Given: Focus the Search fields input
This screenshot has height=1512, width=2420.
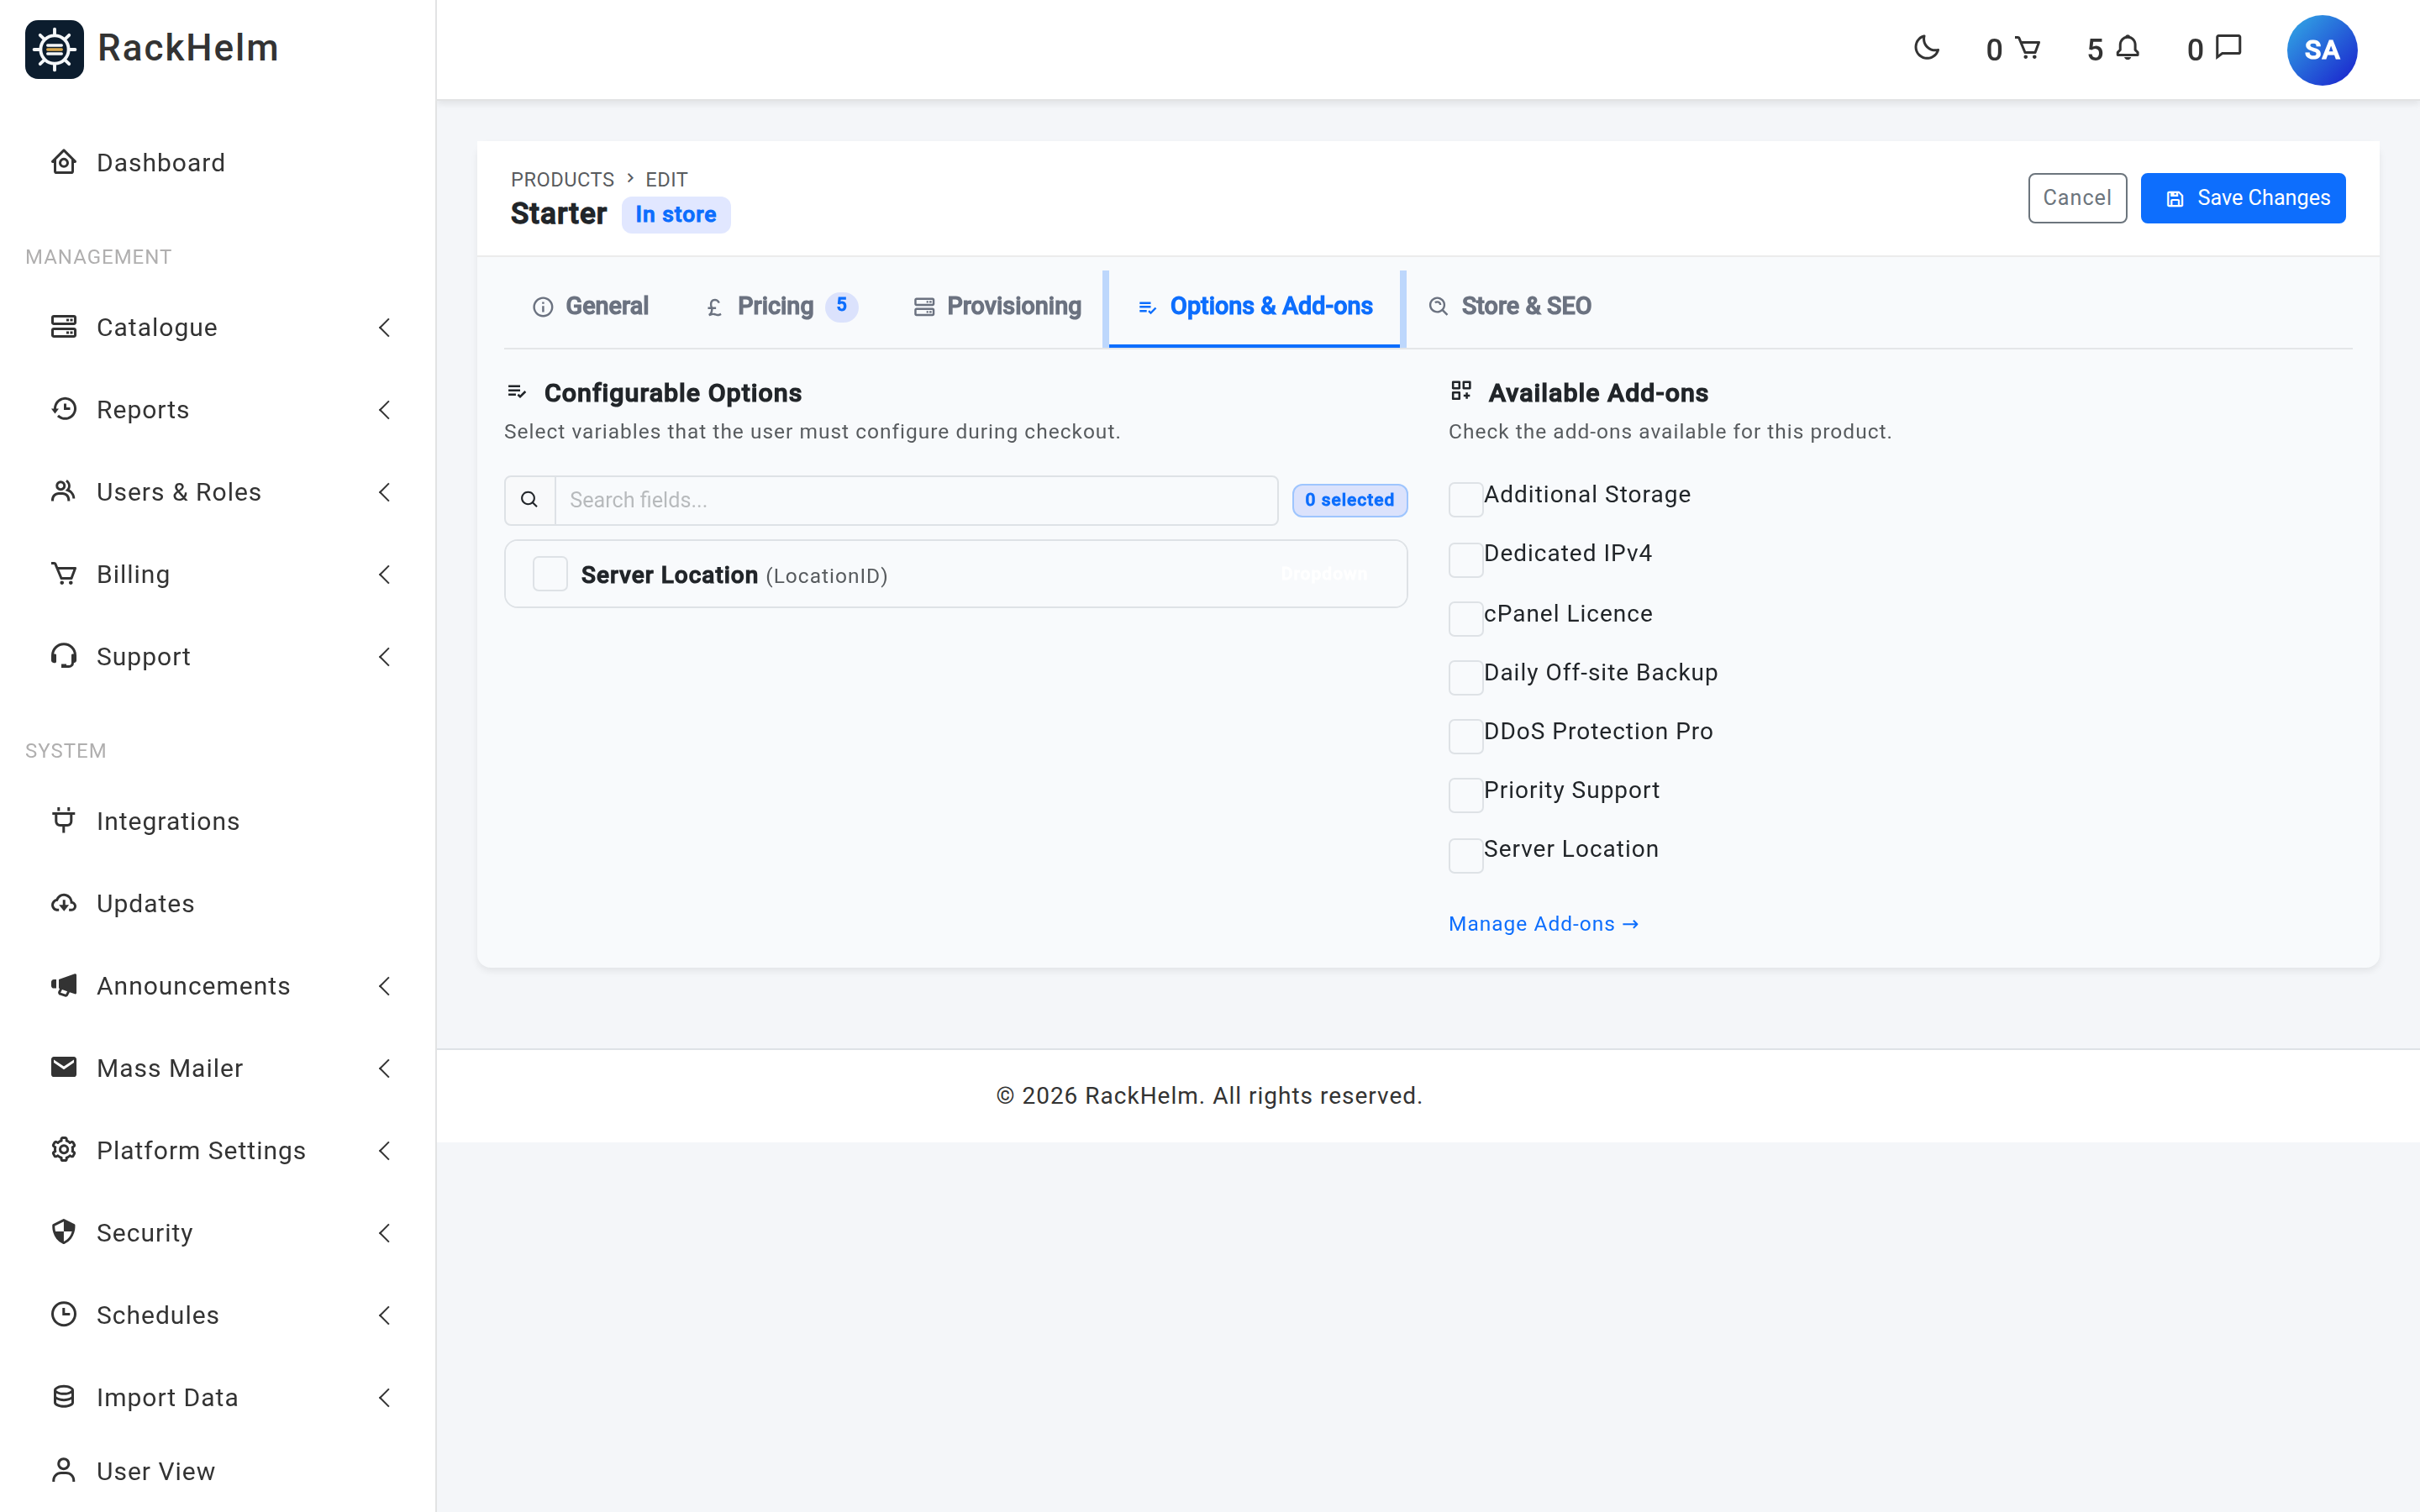Looking at the screenshot, I should coord(916,500).
